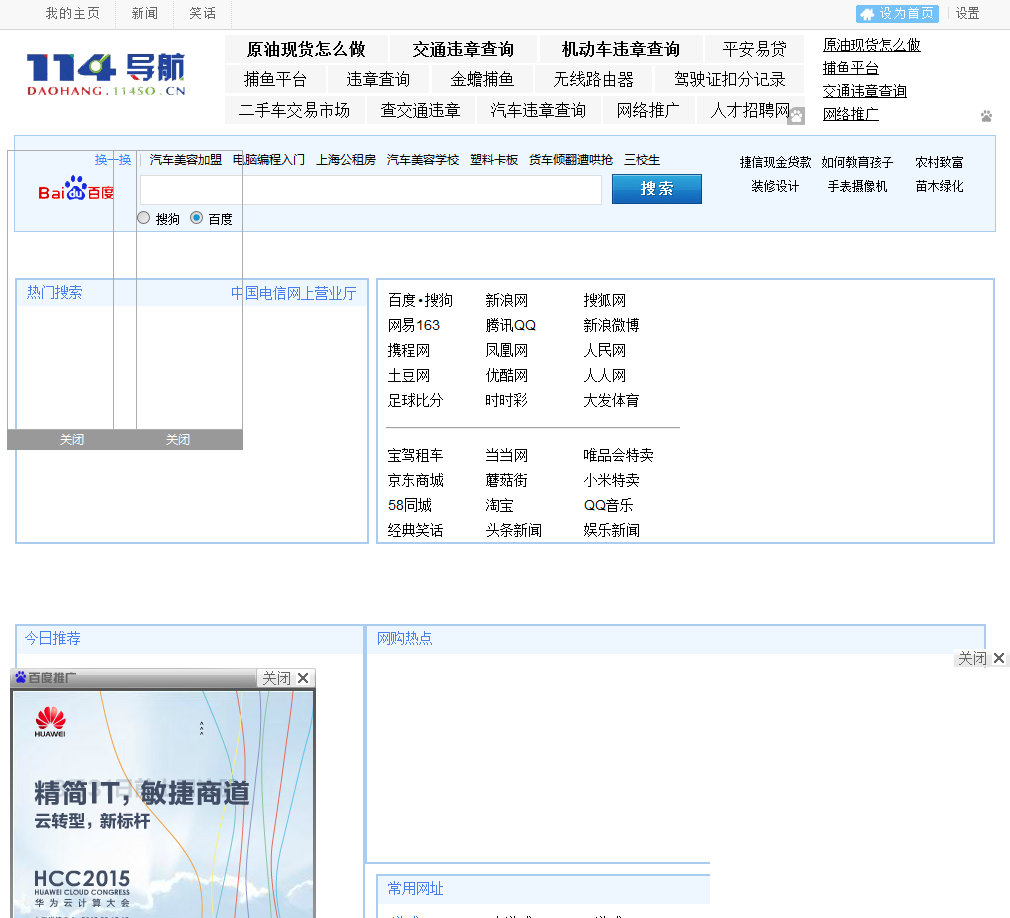Open the 机动车违章查询 link

(620, 50)
